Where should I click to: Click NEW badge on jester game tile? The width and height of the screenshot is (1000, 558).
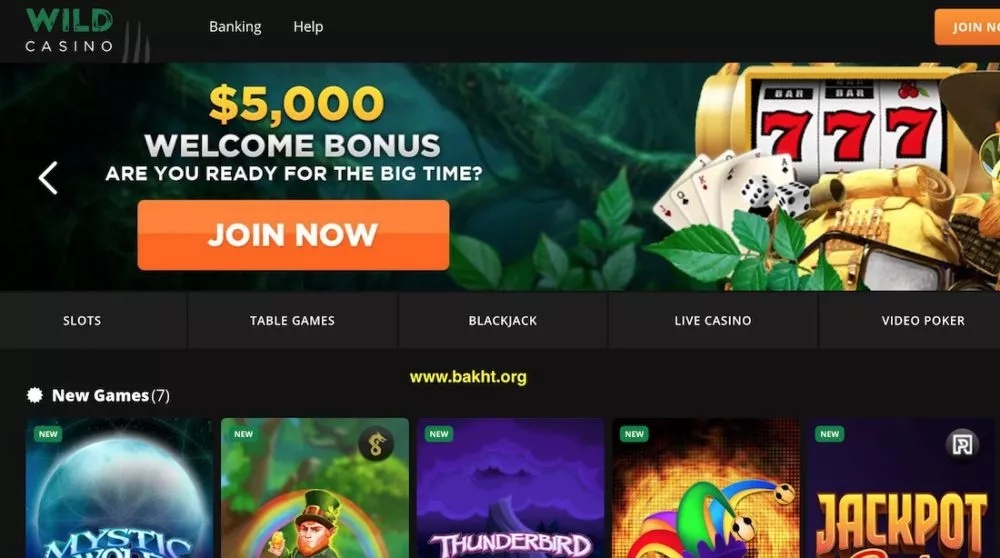tap(634, 434)
